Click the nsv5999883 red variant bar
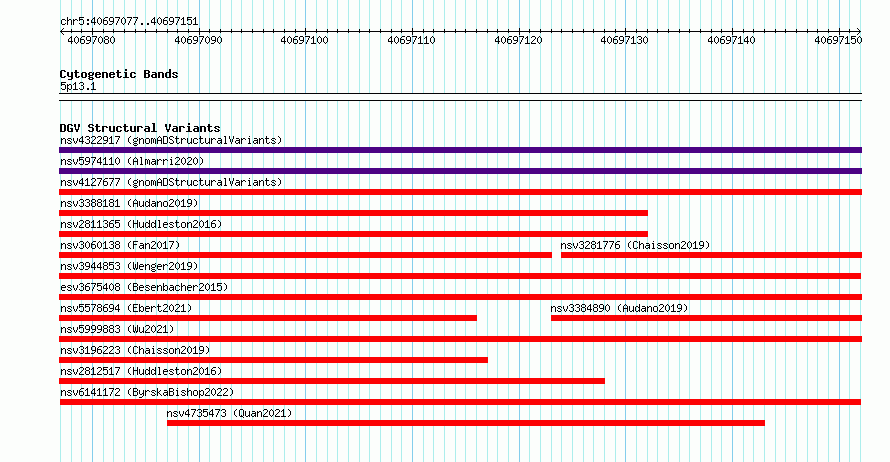Screen dimensions: 890x462 pyautogui.click(x=460, y=339)
